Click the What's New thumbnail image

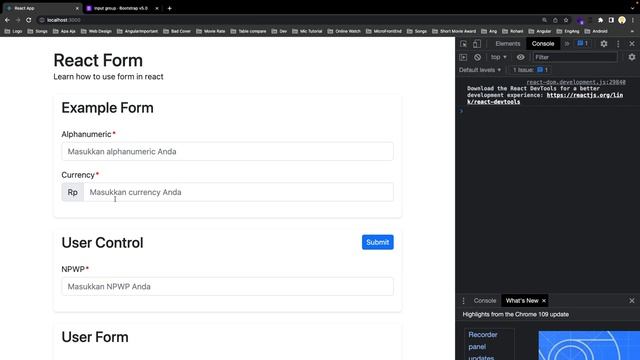pyautogui.click(x=589, y=345)
